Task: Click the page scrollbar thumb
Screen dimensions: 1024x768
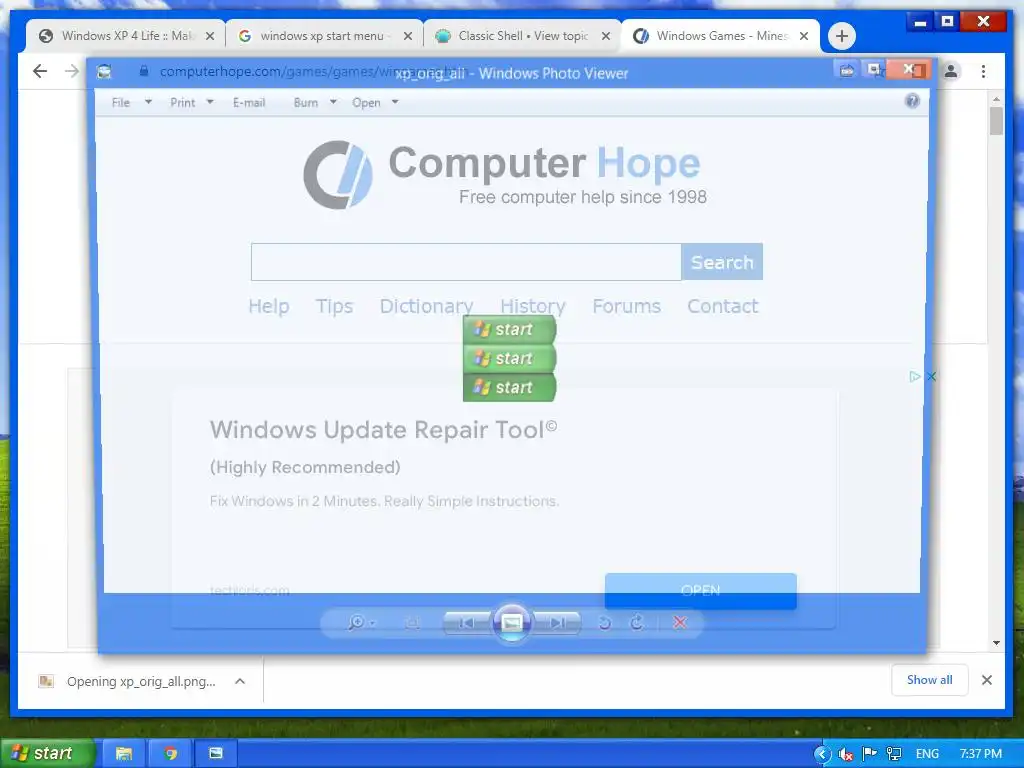Action: pos(996,121)
